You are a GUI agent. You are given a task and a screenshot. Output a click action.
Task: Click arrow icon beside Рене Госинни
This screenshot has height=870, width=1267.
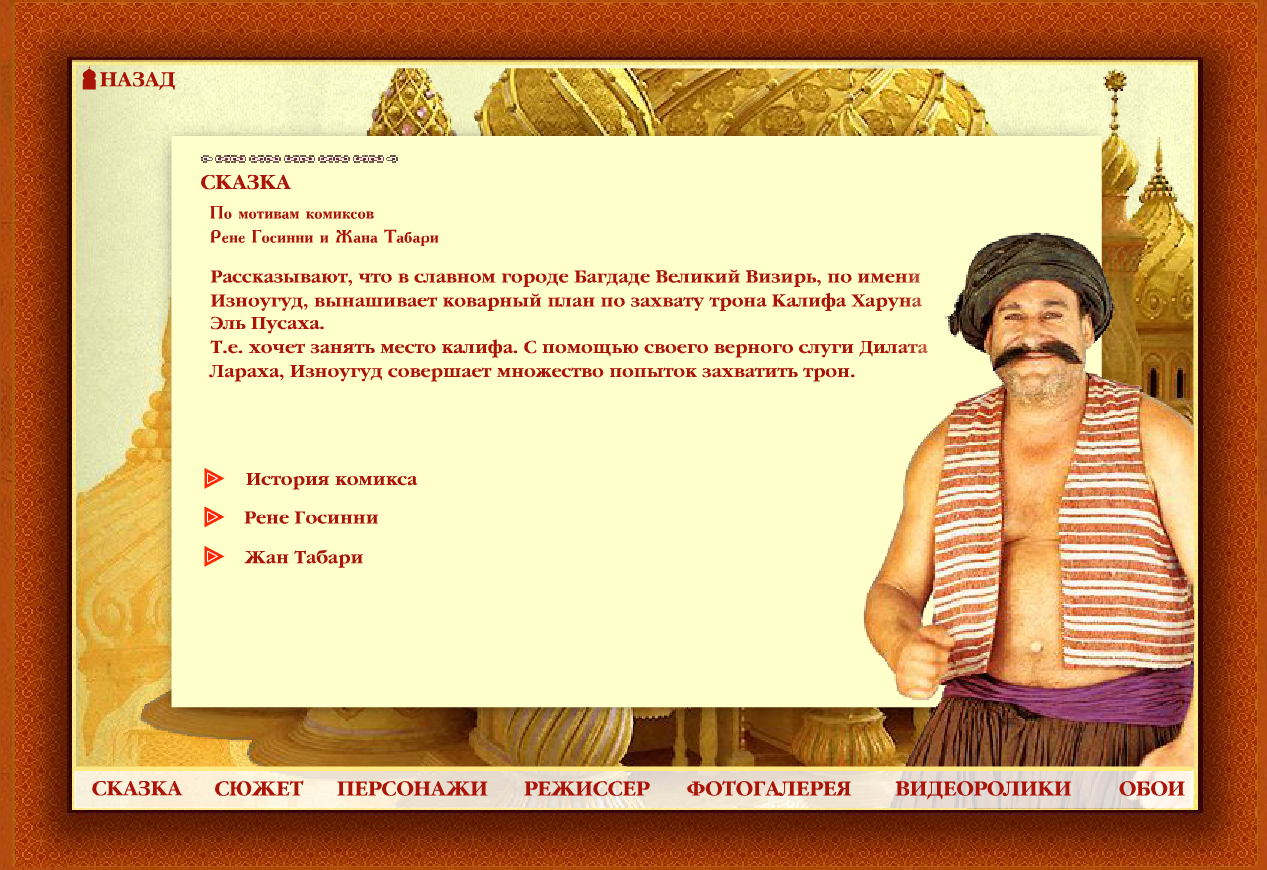click(x=213, y=517)
